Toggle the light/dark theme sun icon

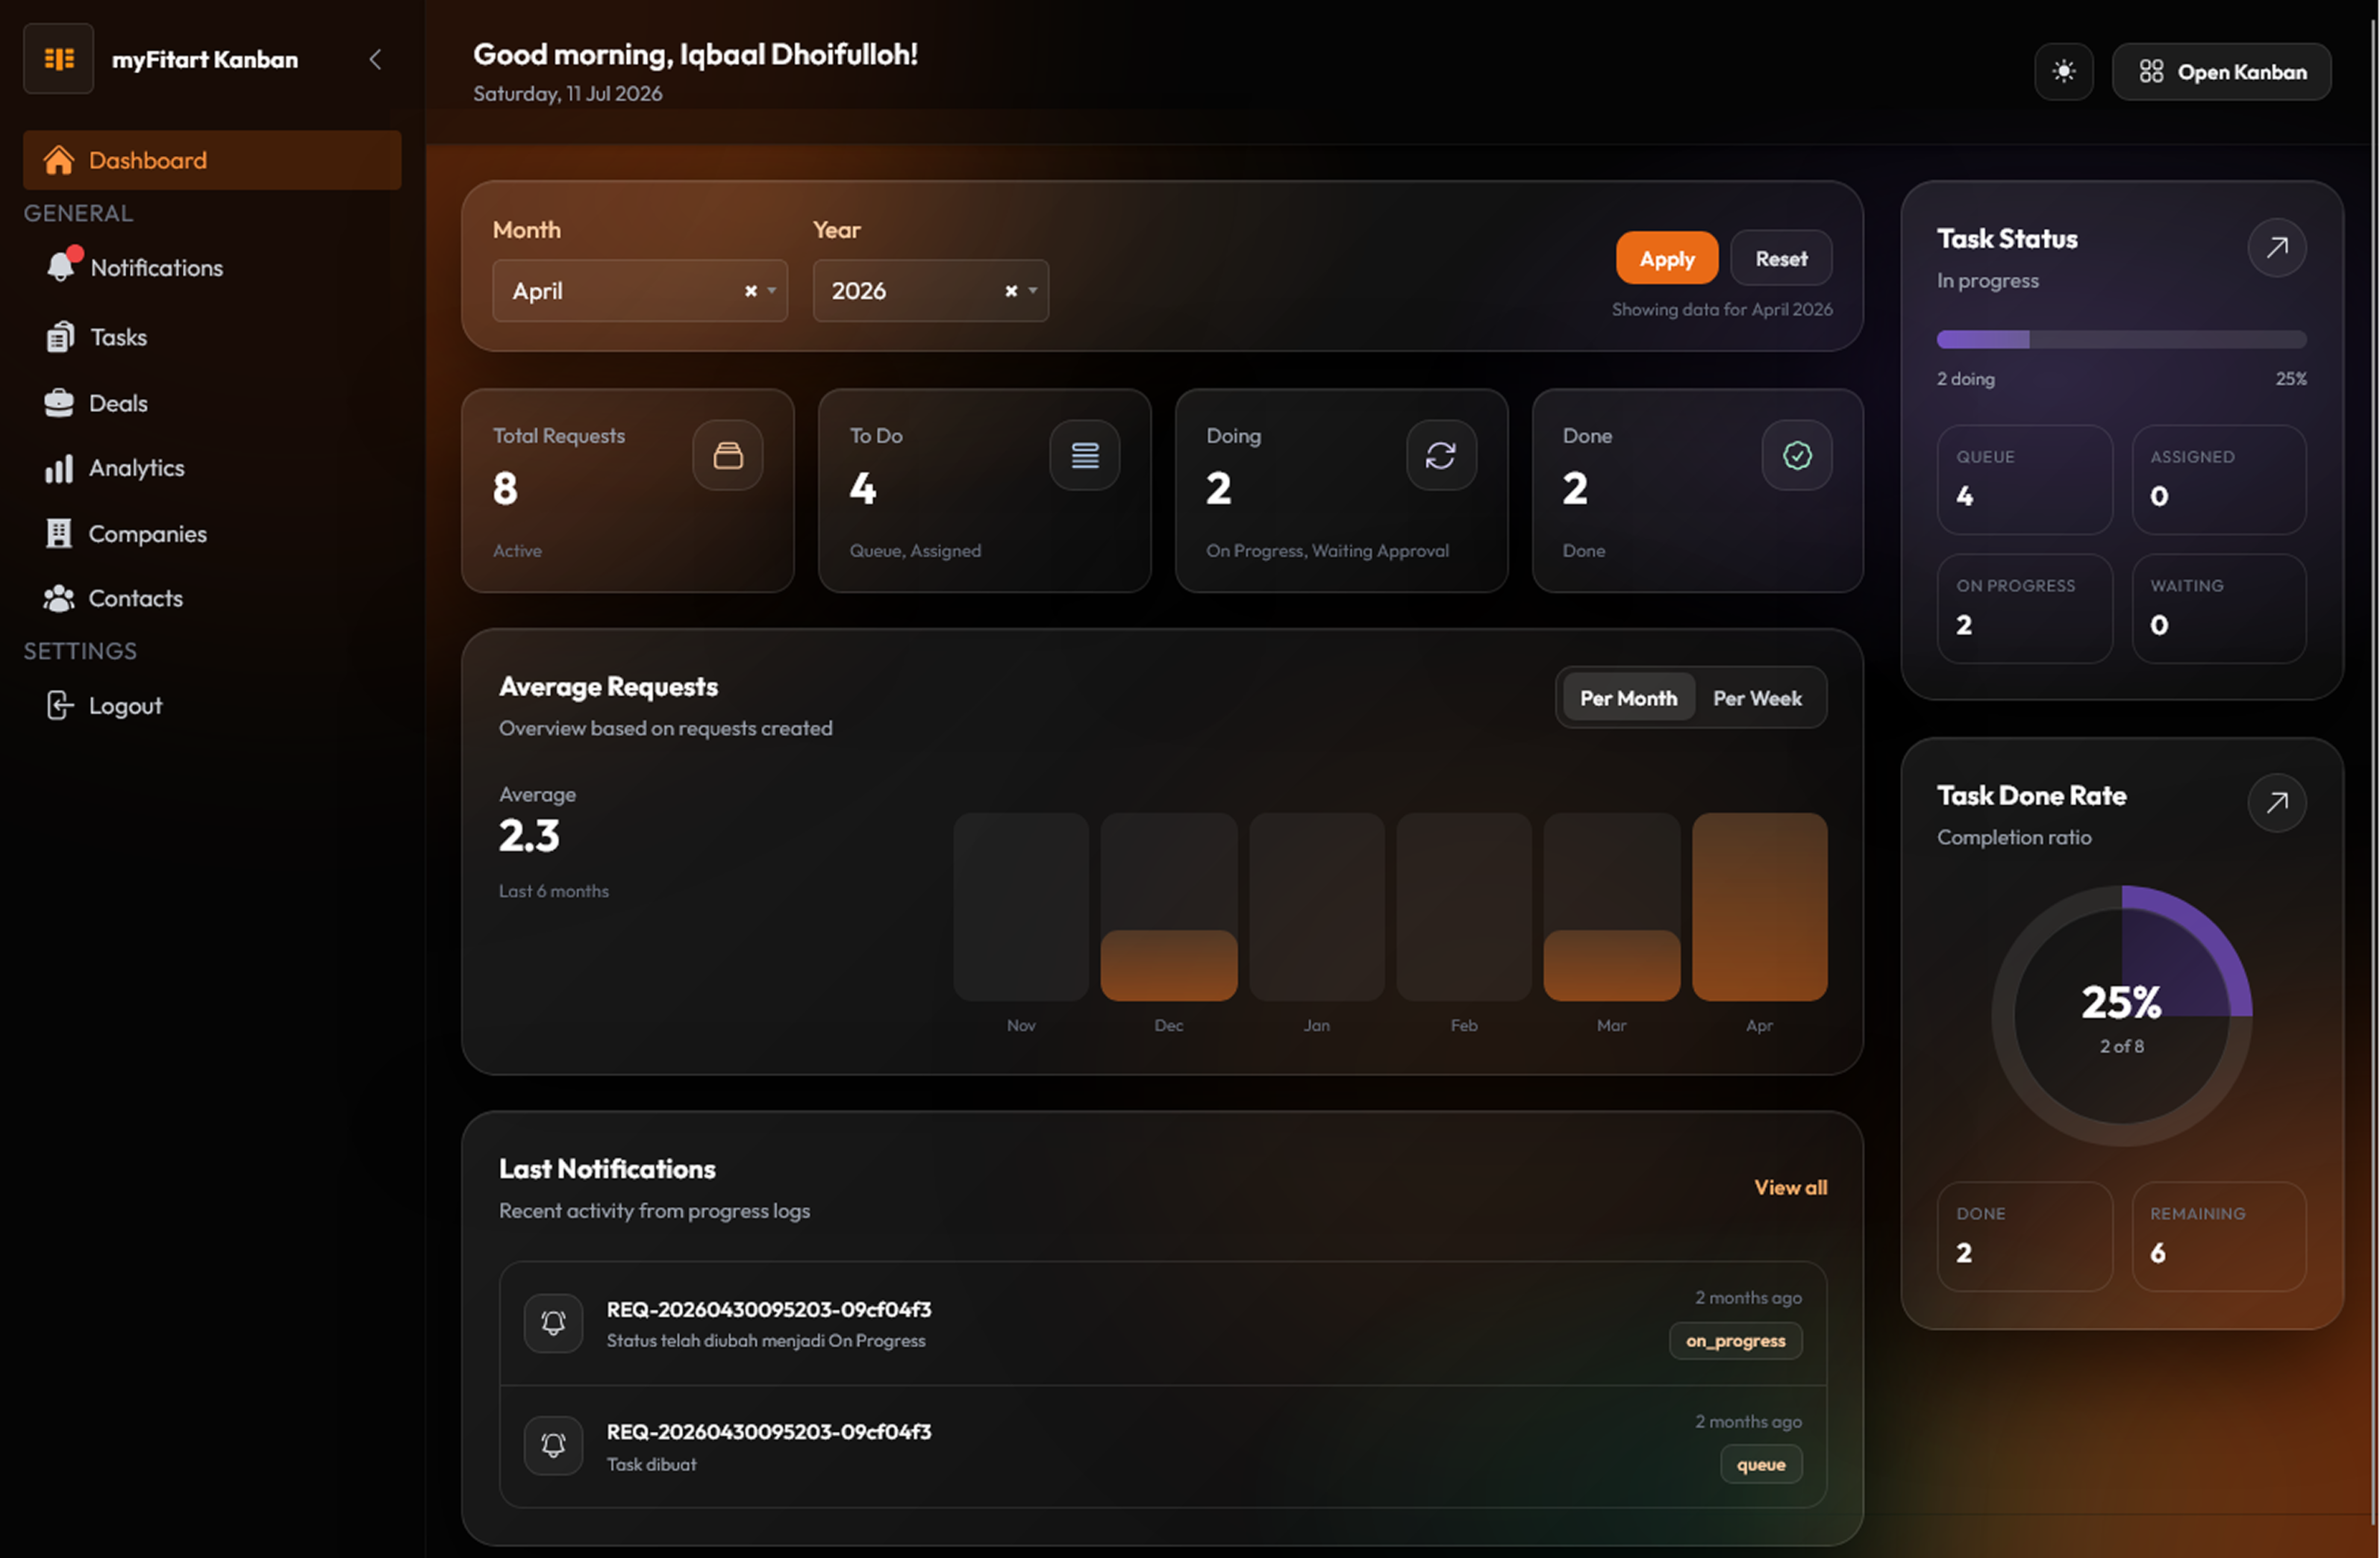click(x=2063, y=72)
